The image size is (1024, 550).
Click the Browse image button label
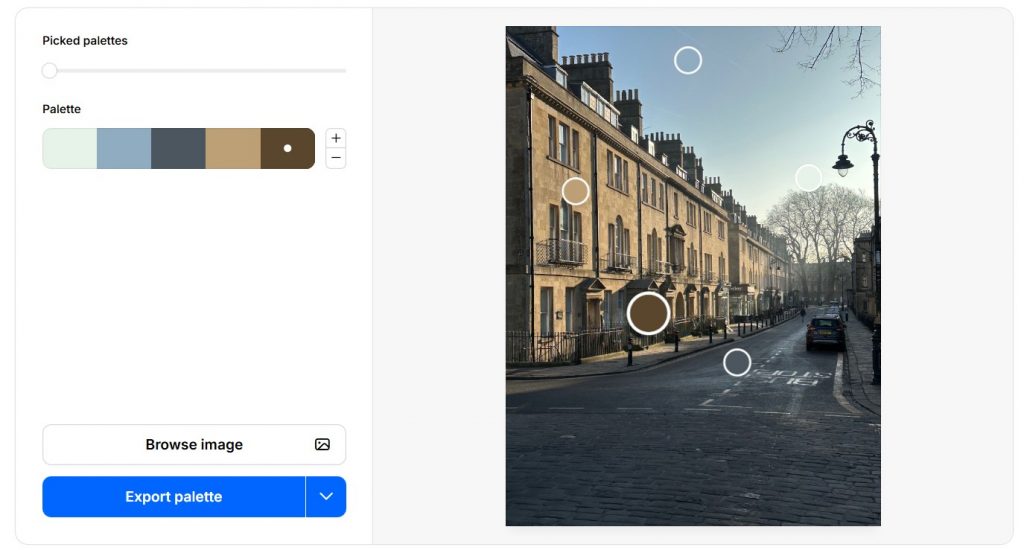click(194, 445)
